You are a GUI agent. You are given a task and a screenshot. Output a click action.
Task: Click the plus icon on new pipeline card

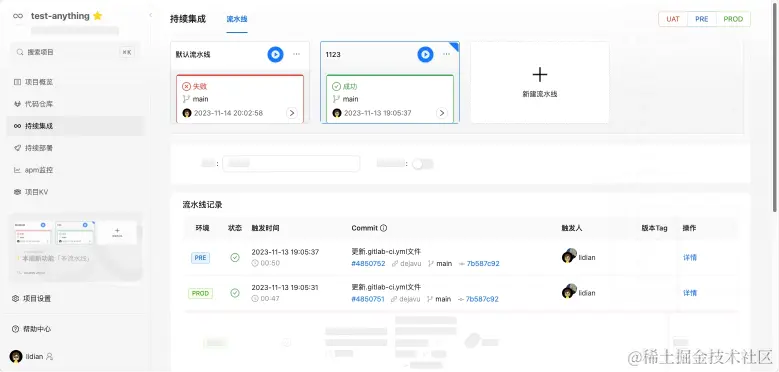(540, 75)
